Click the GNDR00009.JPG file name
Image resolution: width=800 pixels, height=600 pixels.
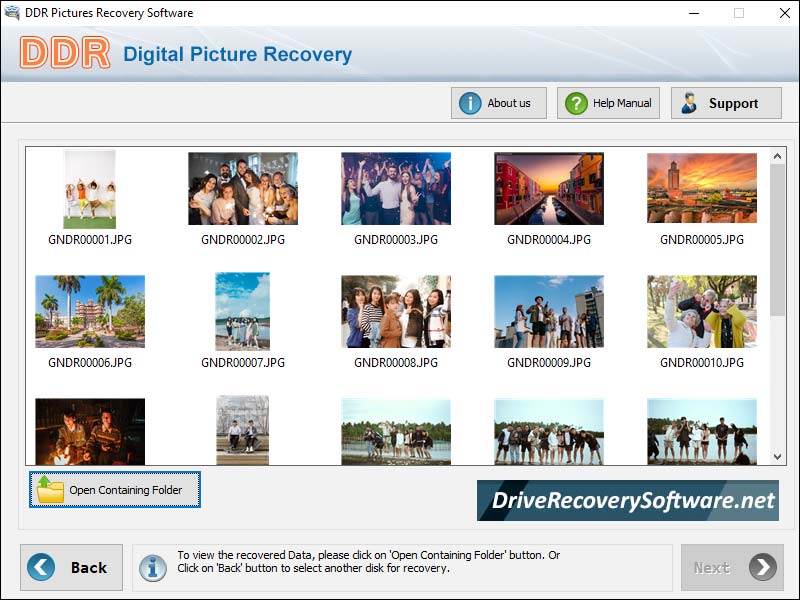[x=549, y=363]
